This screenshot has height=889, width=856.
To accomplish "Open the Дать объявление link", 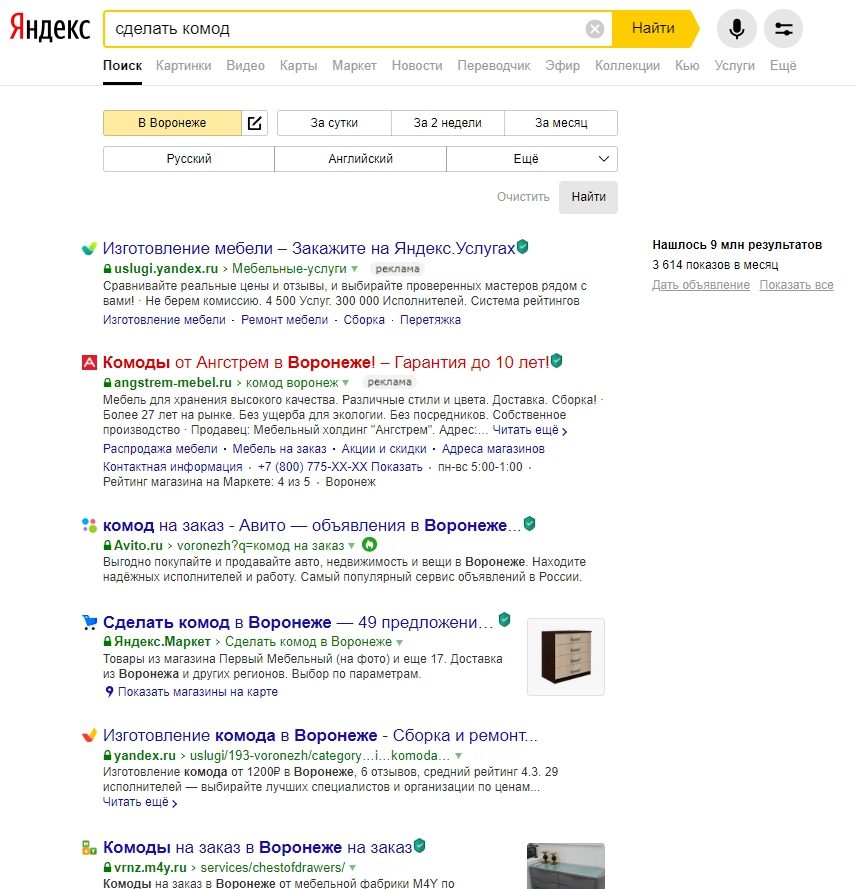I will coord(701,285).
